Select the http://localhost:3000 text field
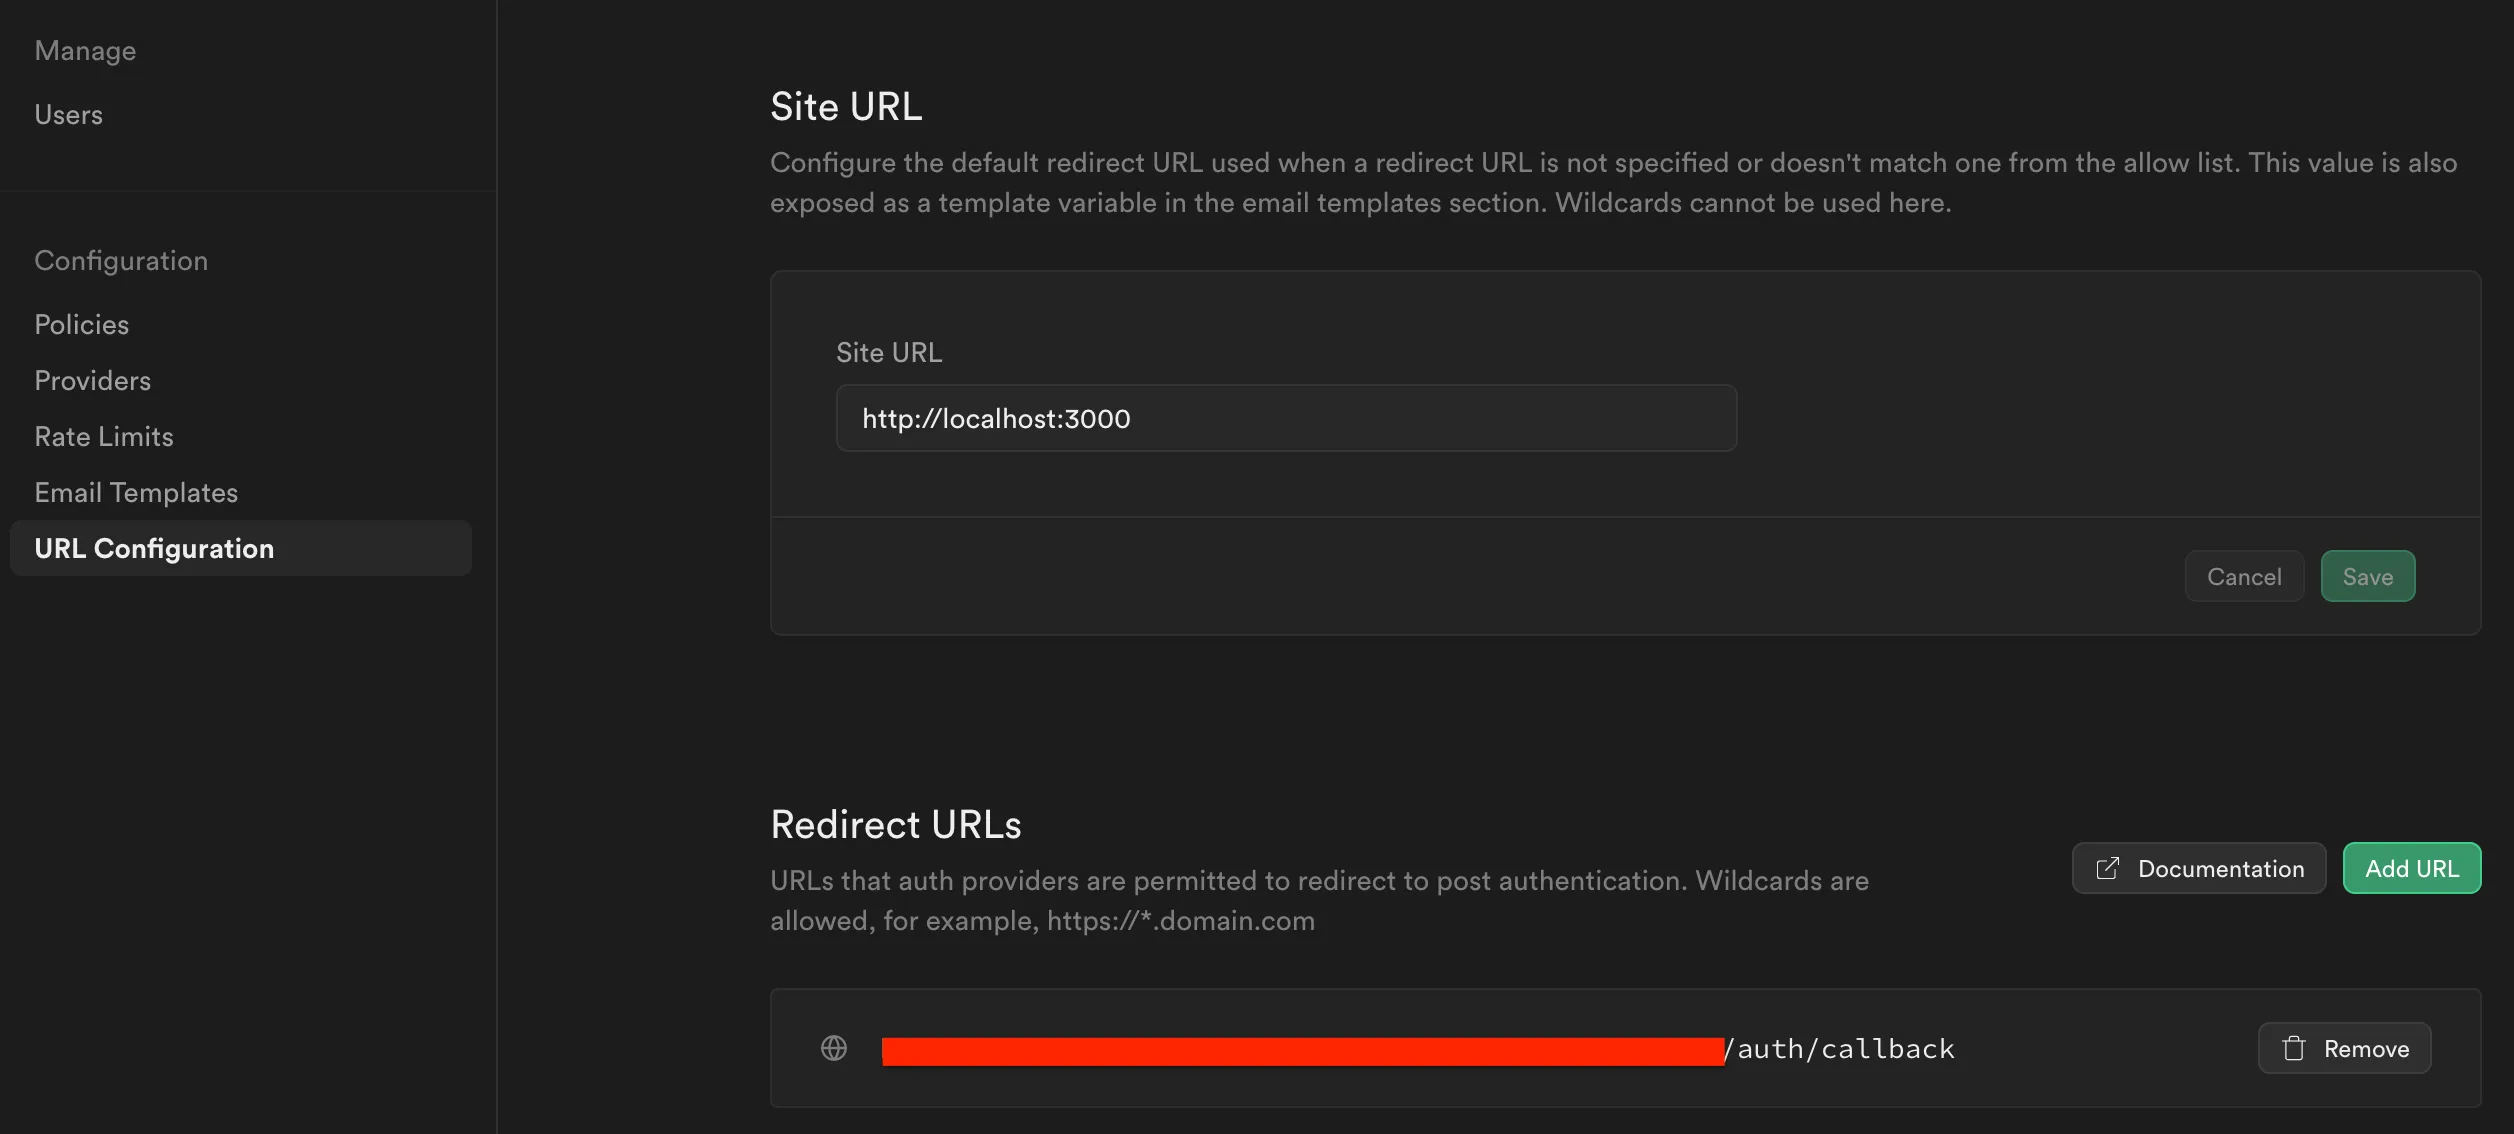 1285,418
